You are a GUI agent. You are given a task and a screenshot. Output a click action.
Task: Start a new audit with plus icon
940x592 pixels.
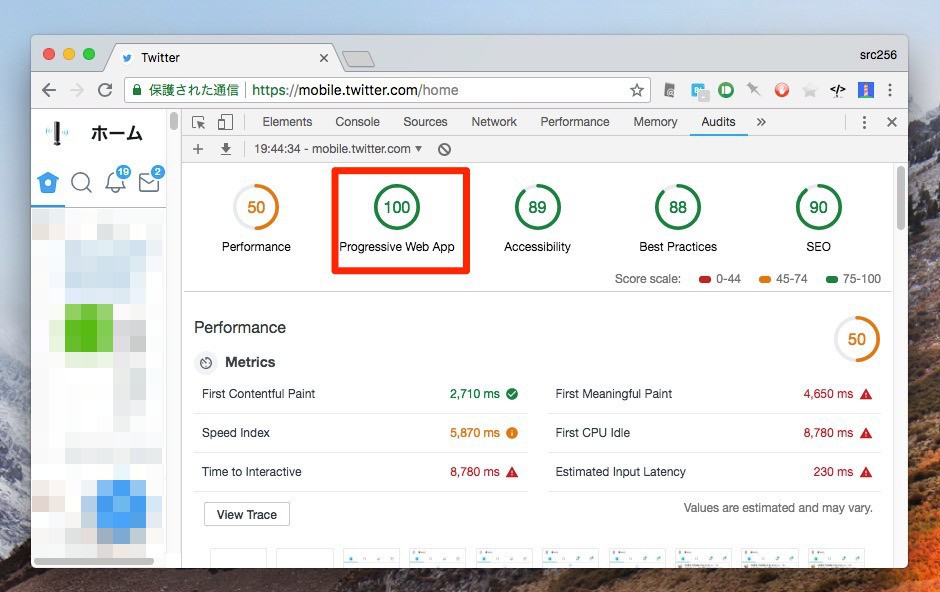pyautogui.click(x=198, y=149)
